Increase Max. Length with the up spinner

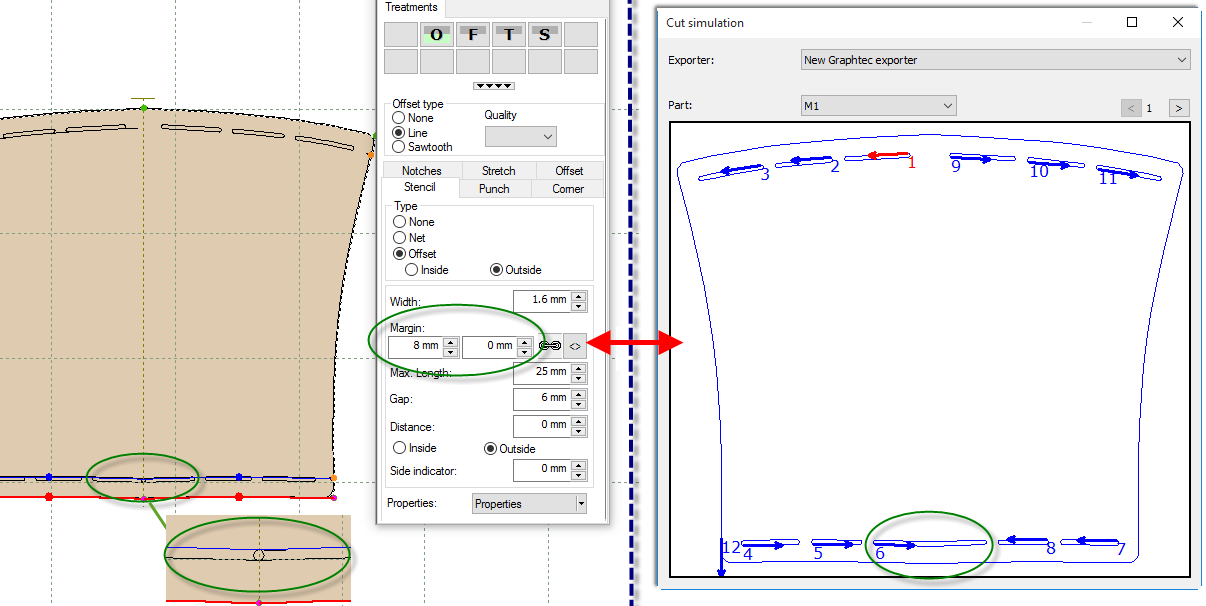pos(579,367)
